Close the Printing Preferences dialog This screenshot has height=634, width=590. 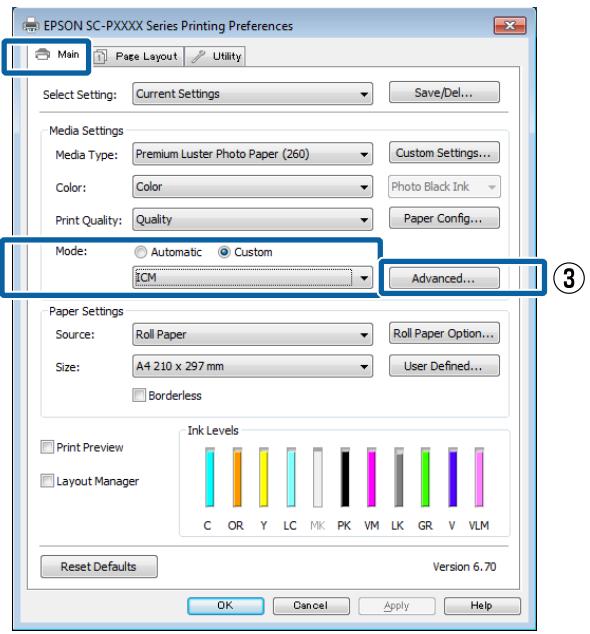(510, 26)
